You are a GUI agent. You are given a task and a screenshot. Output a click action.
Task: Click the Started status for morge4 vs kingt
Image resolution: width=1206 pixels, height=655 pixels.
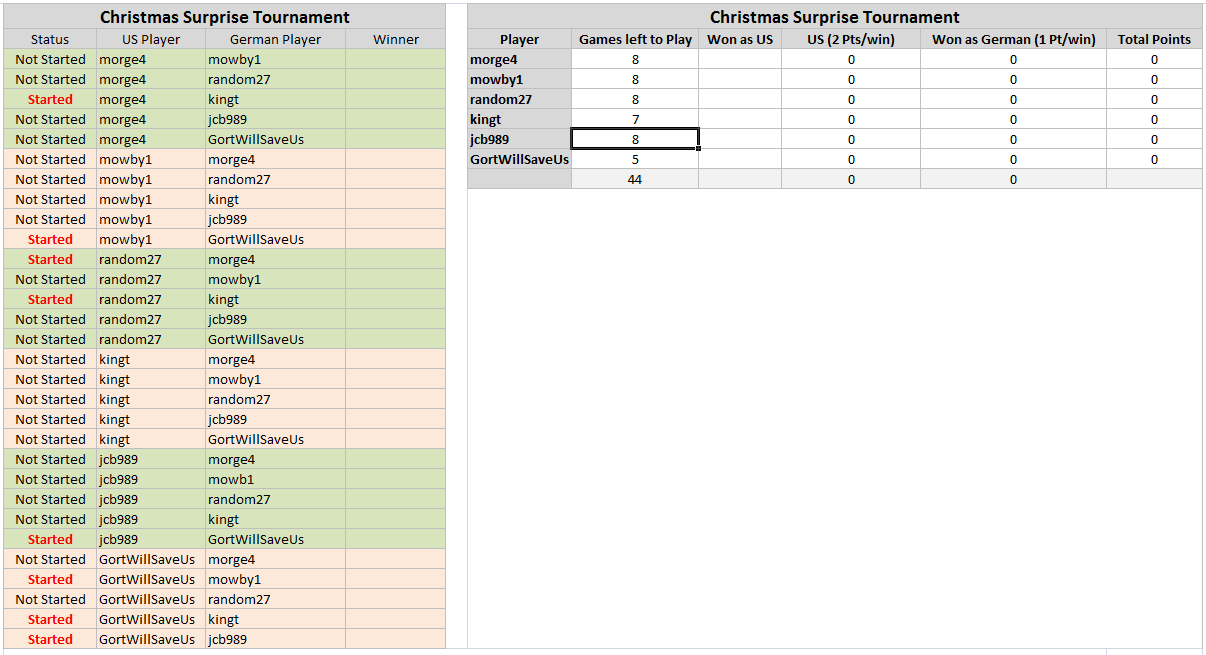(x=50, y=99)
